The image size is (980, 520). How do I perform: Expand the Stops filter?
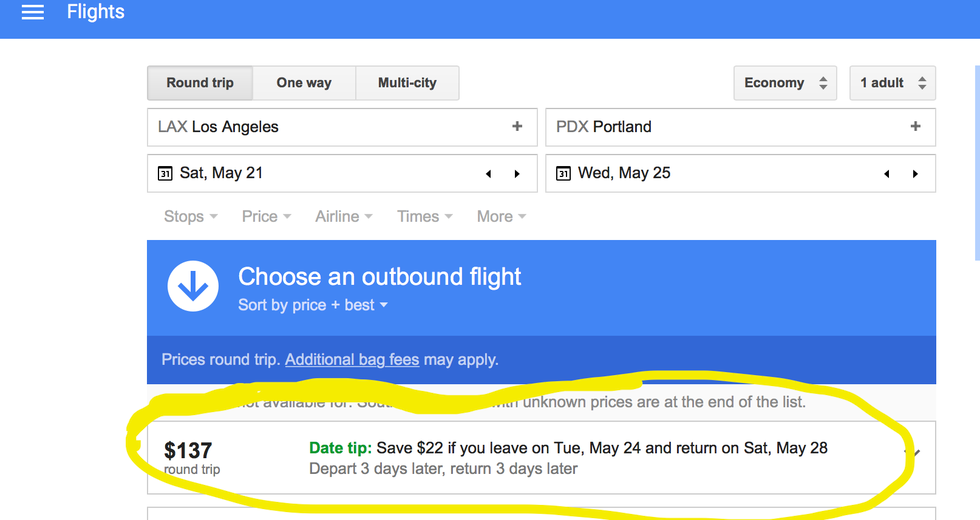[x=190, y=216]
